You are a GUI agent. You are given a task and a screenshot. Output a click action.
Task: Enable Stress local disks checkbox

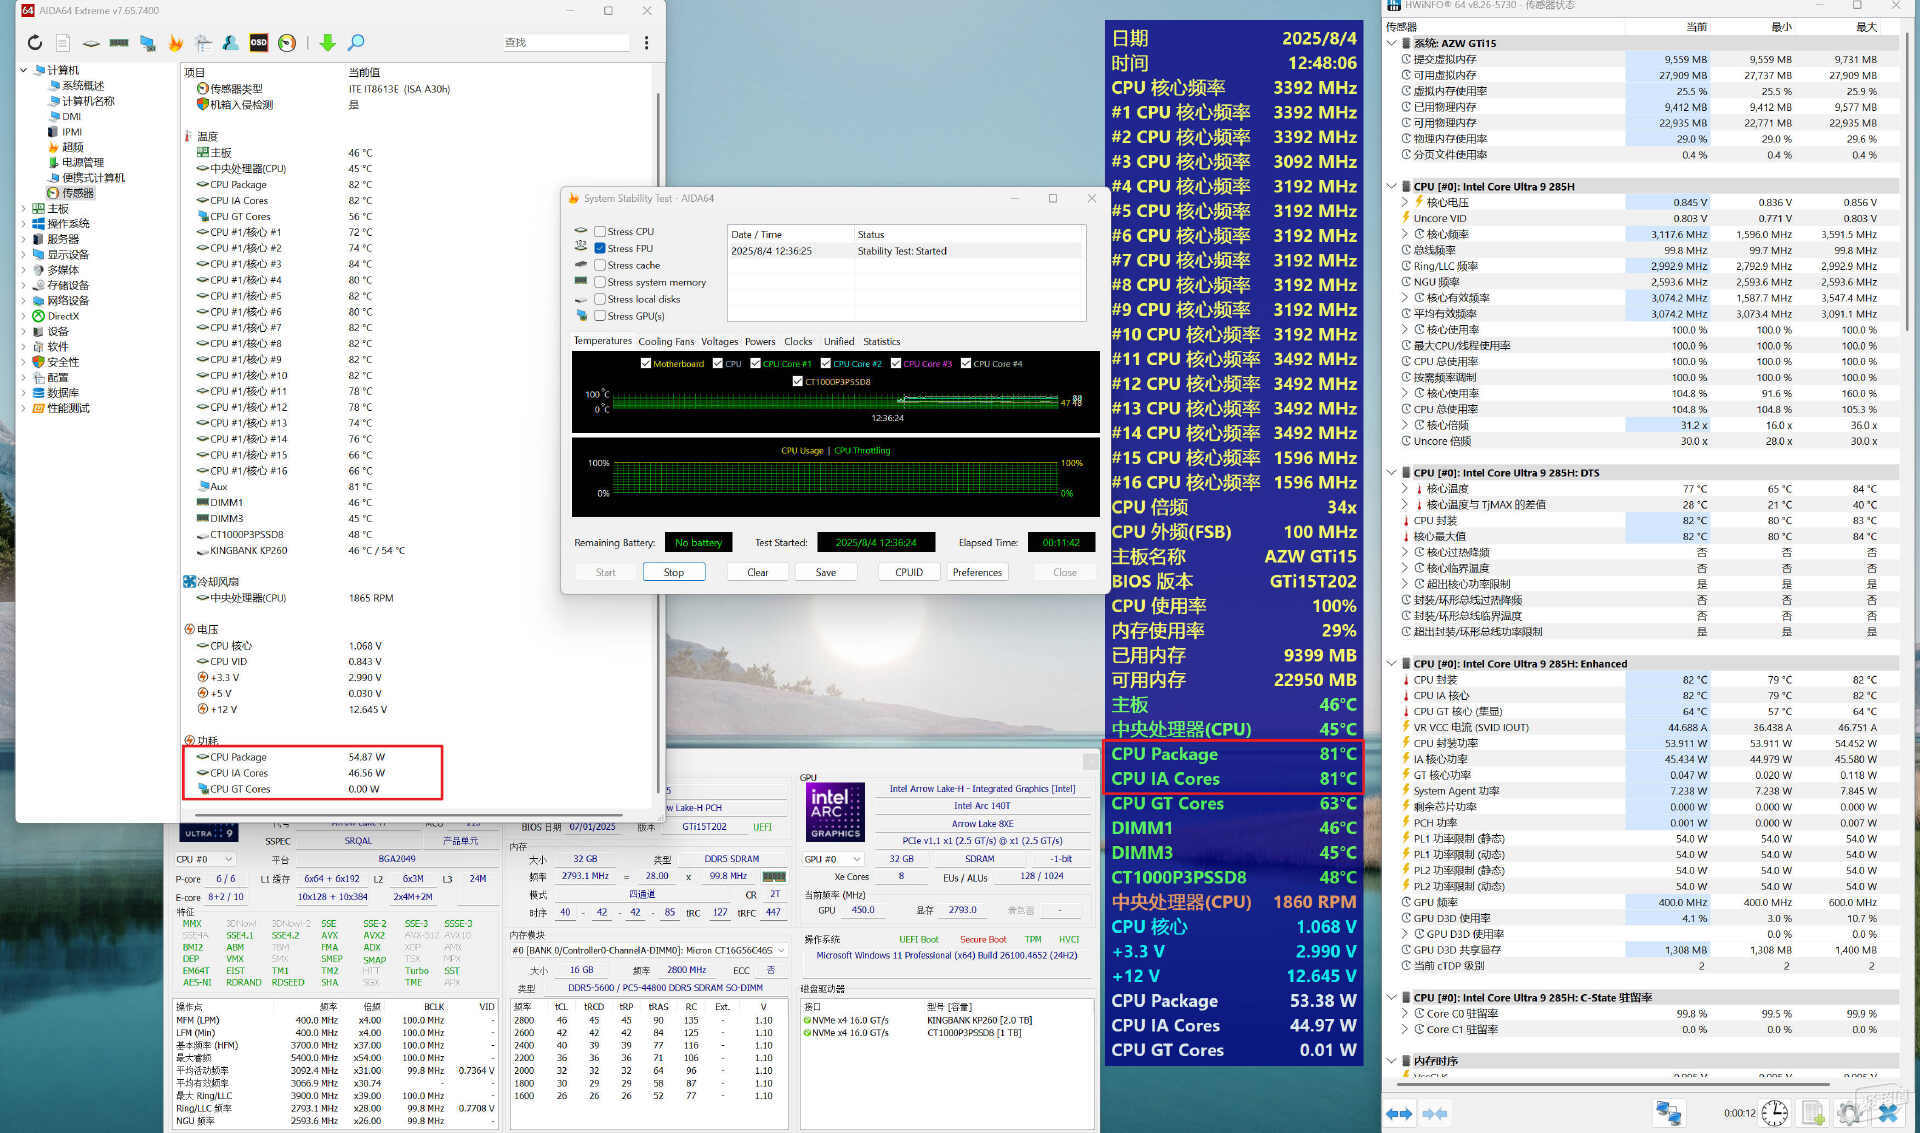coord(600,299)
